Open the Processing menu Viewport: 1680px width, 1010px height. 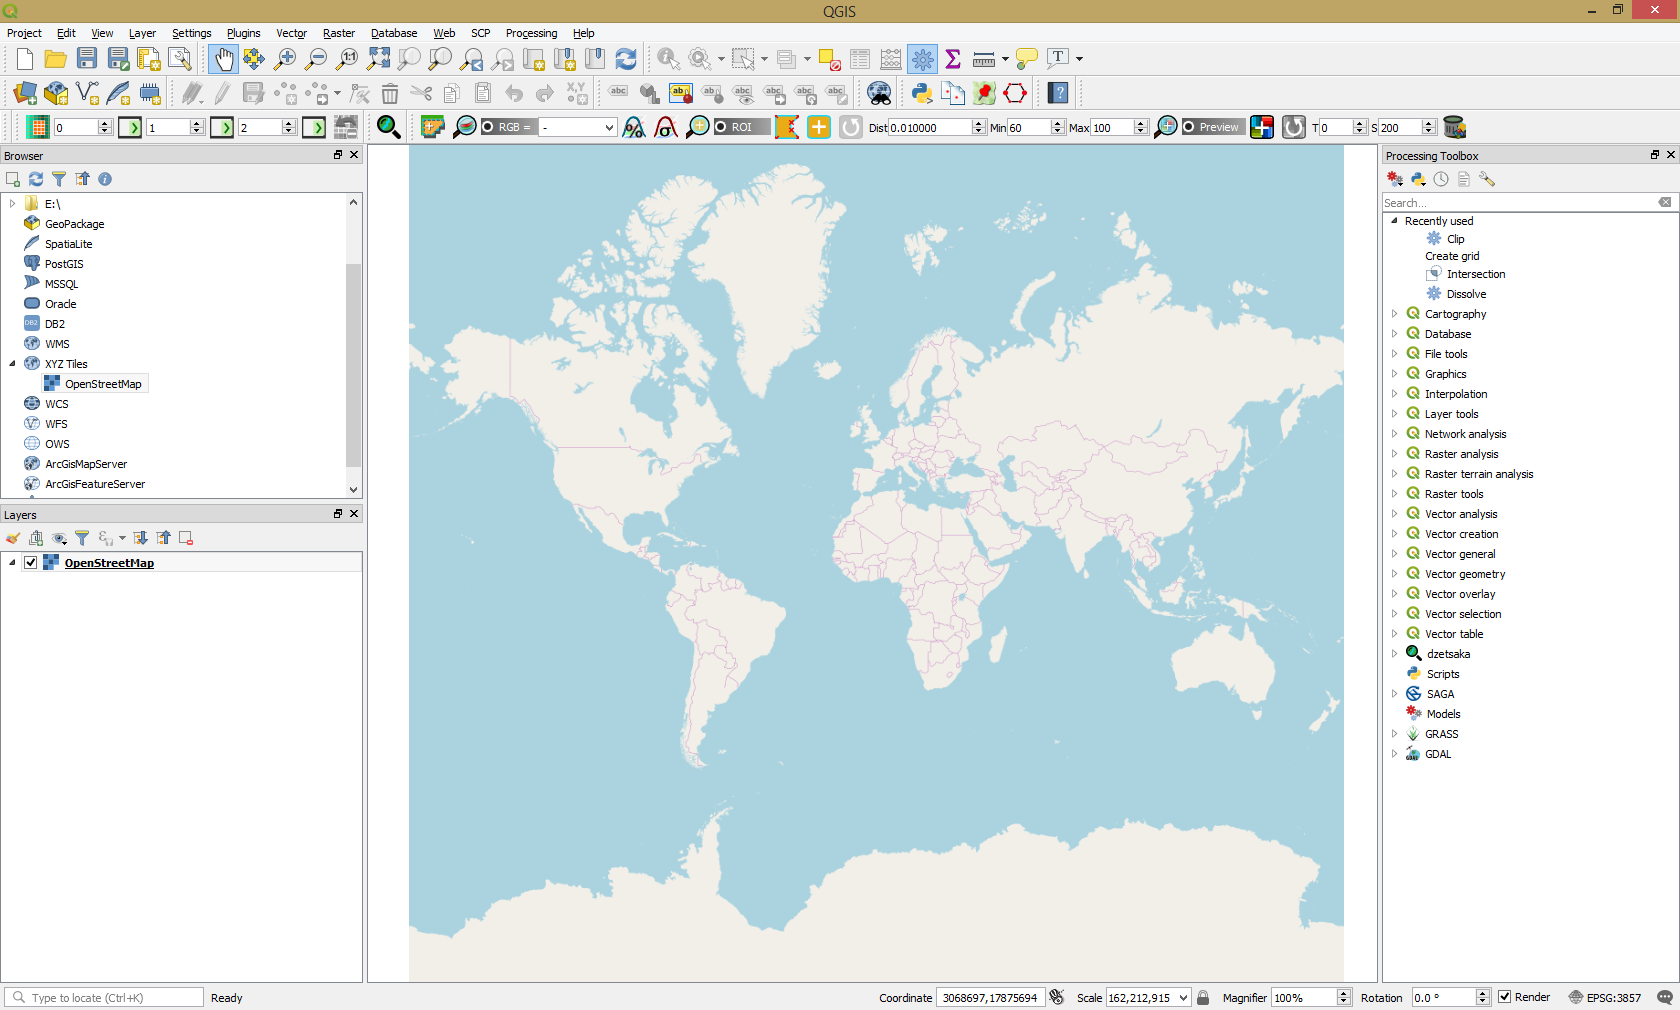pyautogui.click(x=531, y=33)
